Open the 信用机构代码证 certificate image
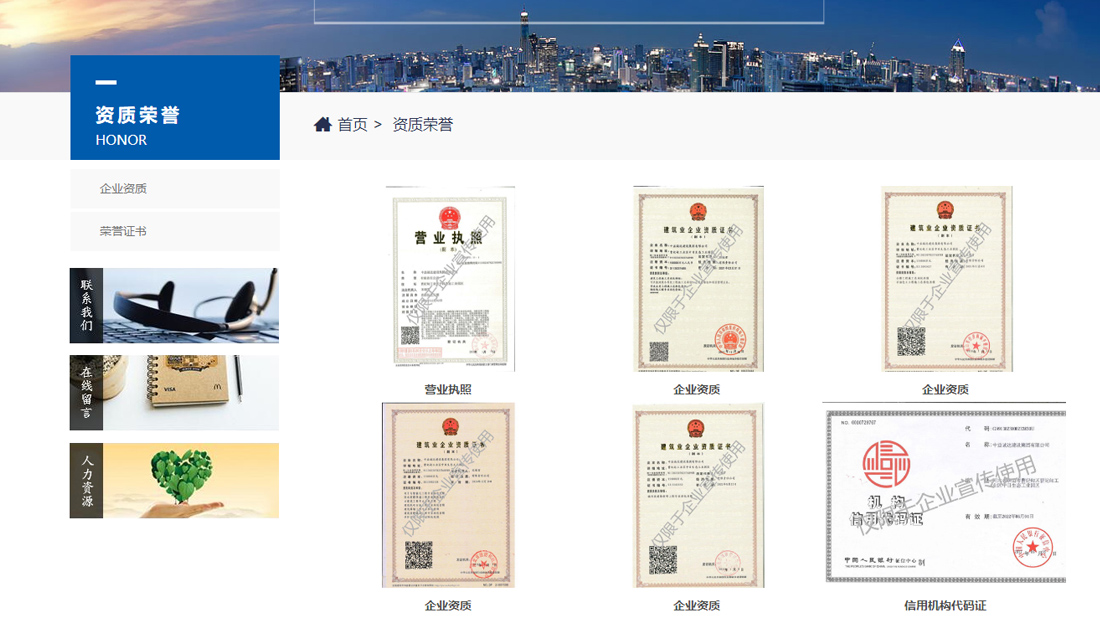 tap(944, 494)
